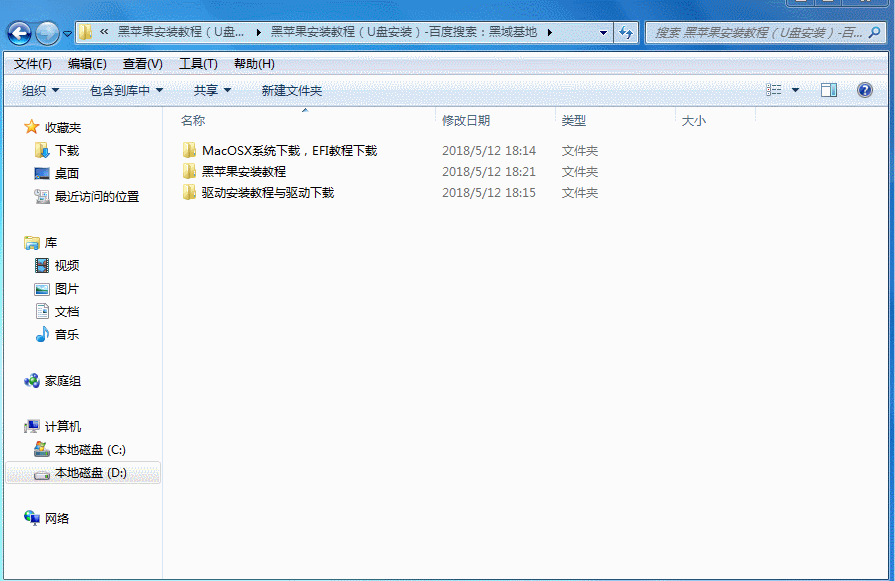Click the 文档 documents icon
The width and height of the screenshot is (895, 581).
[42, 311]
